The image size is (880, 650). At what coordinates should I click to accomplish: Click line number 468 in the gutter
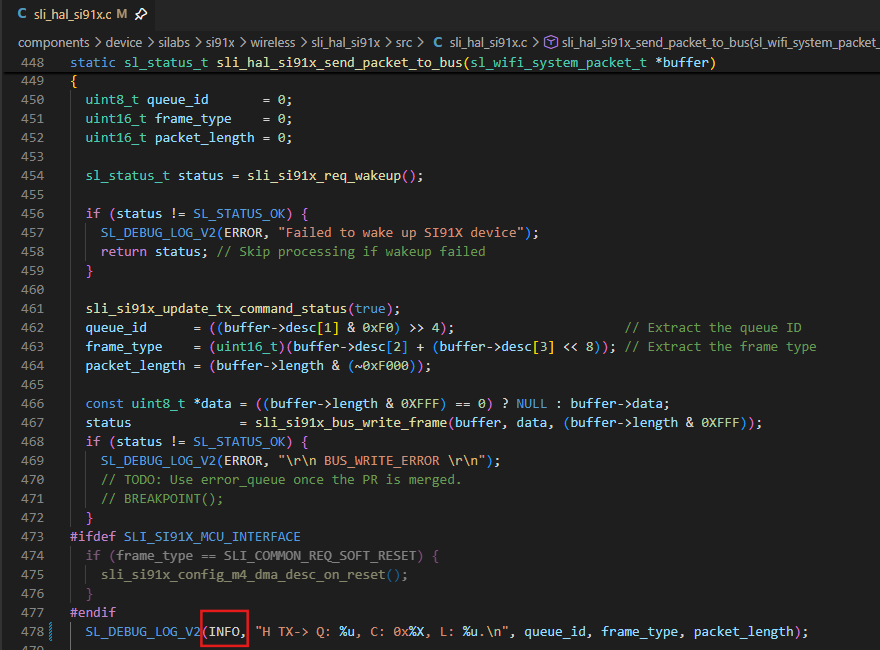[32, 441]
